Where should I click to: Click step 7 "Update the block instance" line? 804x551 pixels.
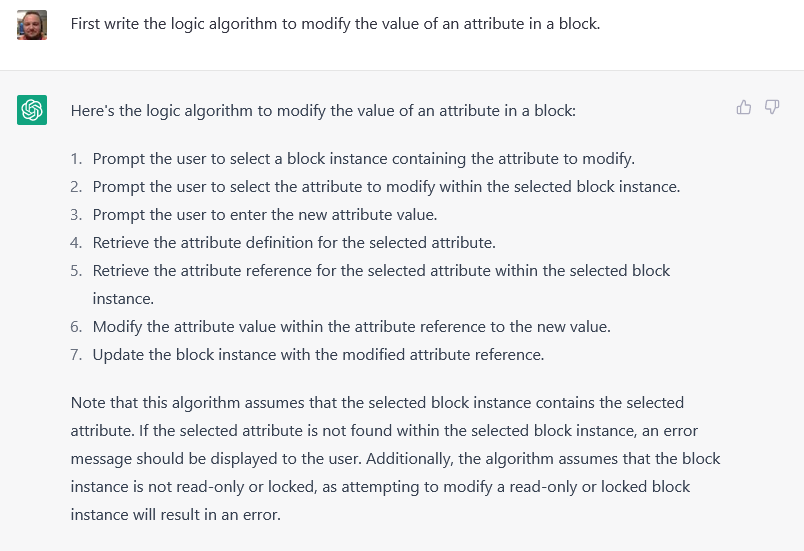[318, 355]
